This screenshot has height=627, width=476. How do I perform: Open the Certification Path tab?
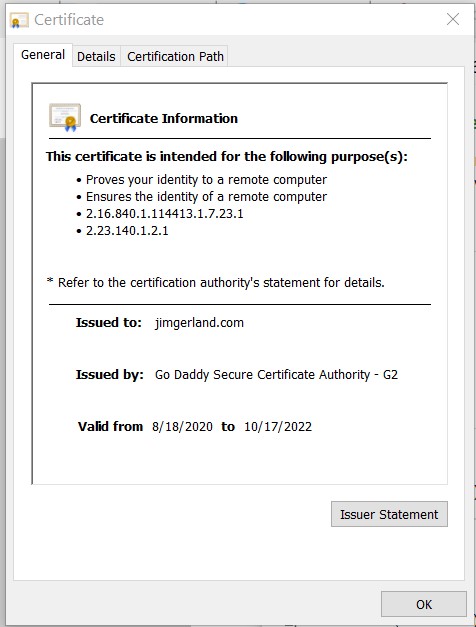click(x=175, y=56)
